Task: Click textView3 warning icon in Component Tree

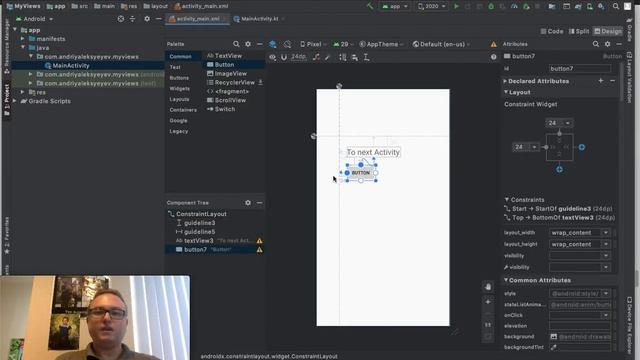Action: pos(259,241)
